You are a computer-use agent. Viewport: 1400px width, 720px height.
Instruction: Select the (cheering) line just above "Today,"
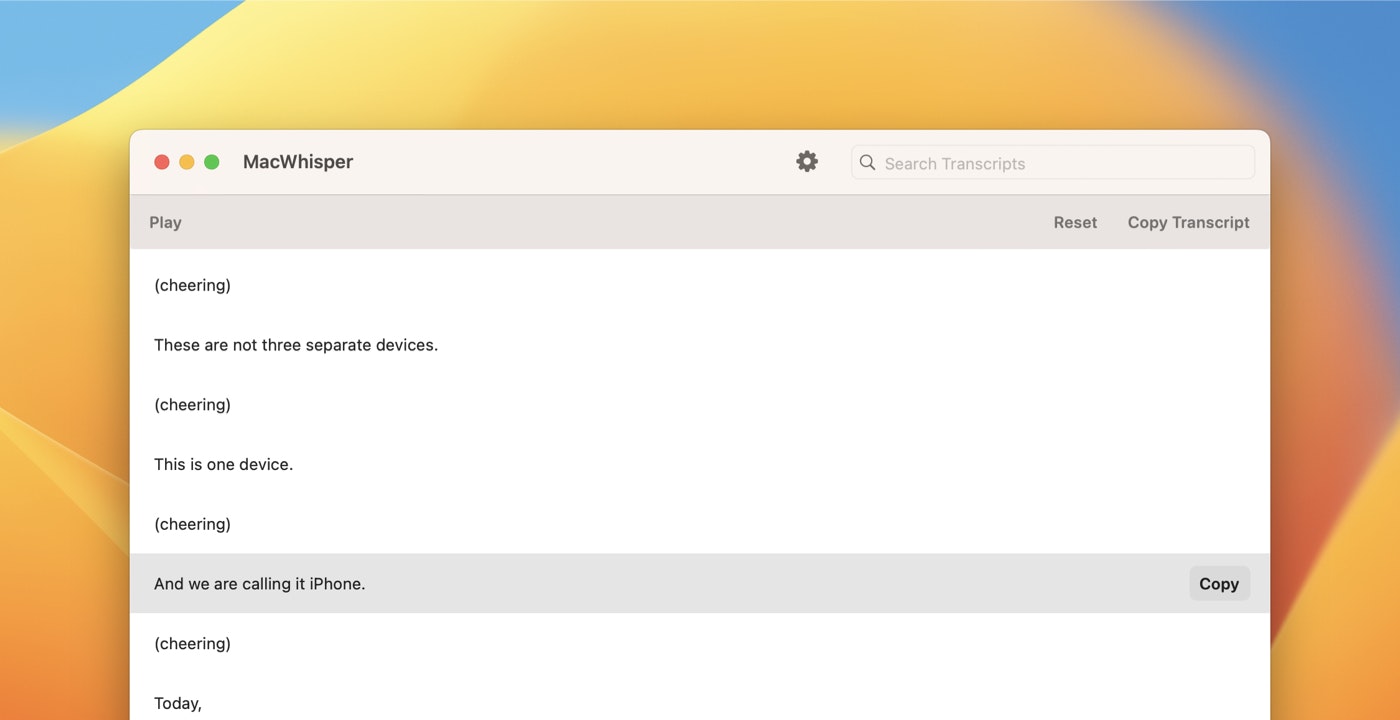click(193, 644)
